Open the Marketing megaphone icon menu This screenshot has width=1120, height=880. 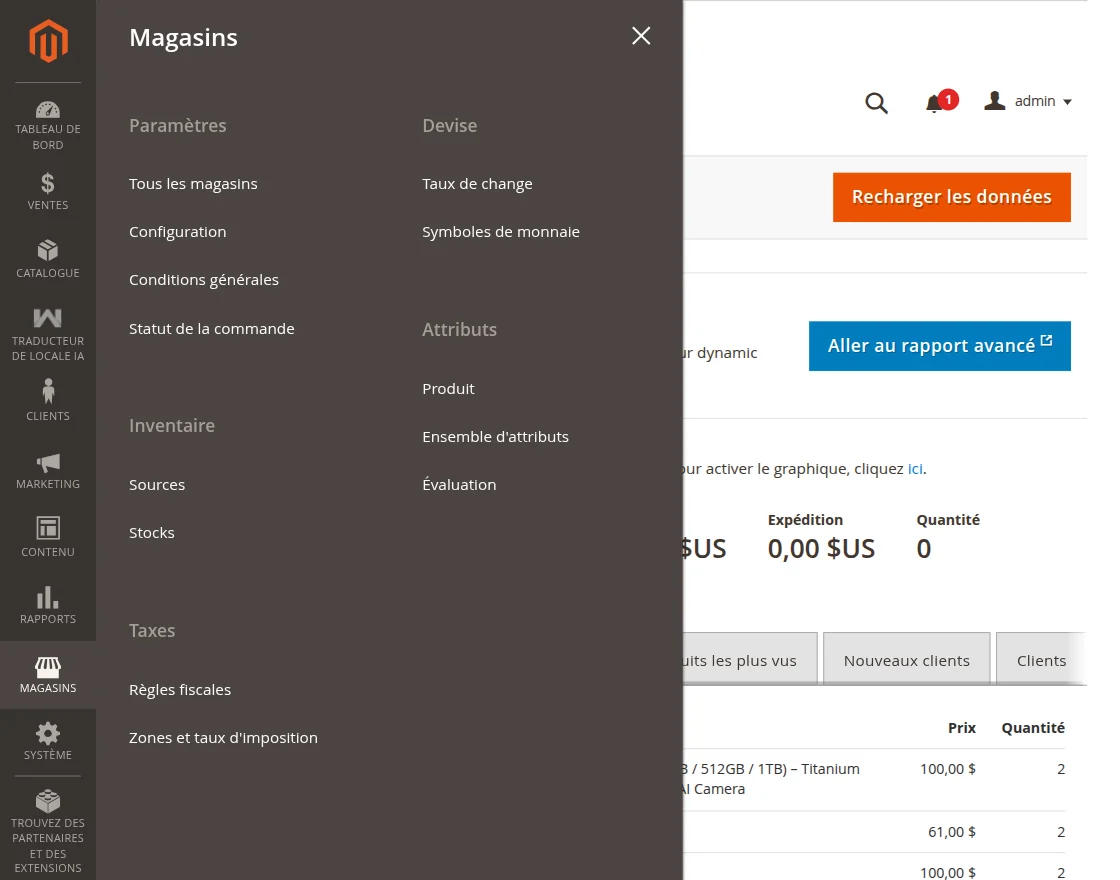pos(48,463)
